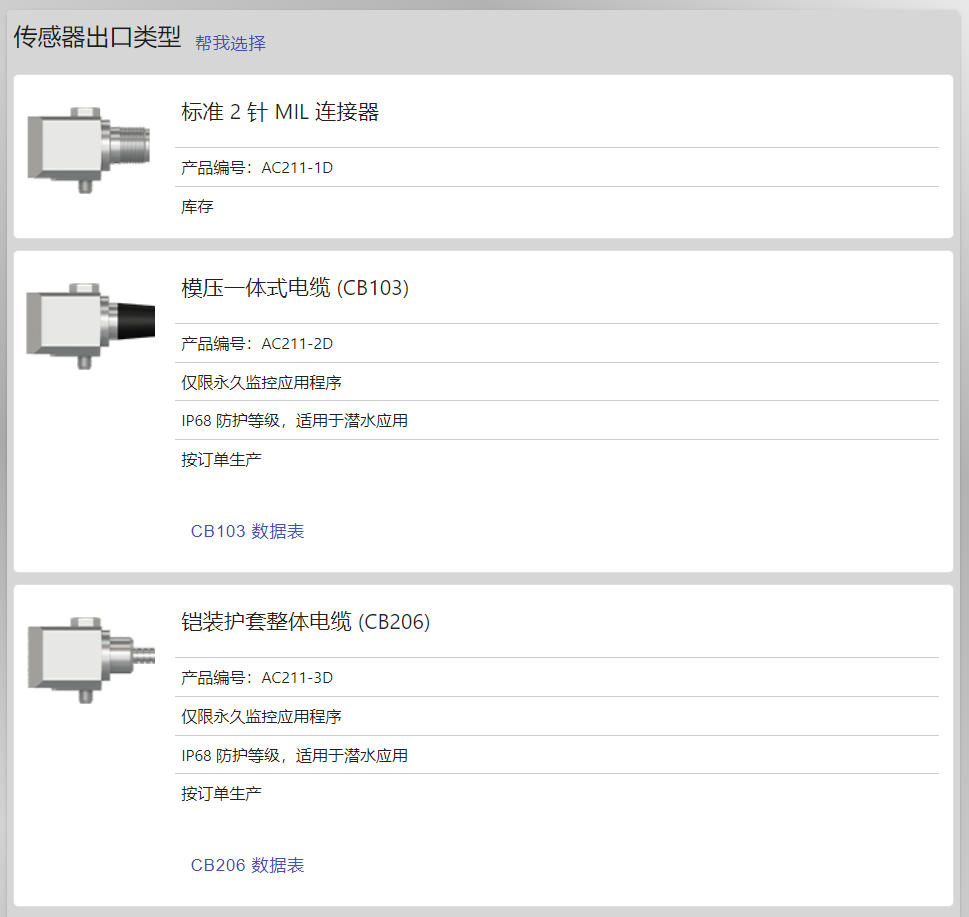Viewport: 969px width, 917px height.
Task: Select the 模压一体式电缆 CB103 sensor image
Action: pyautogui.click(x=90, y=326)
